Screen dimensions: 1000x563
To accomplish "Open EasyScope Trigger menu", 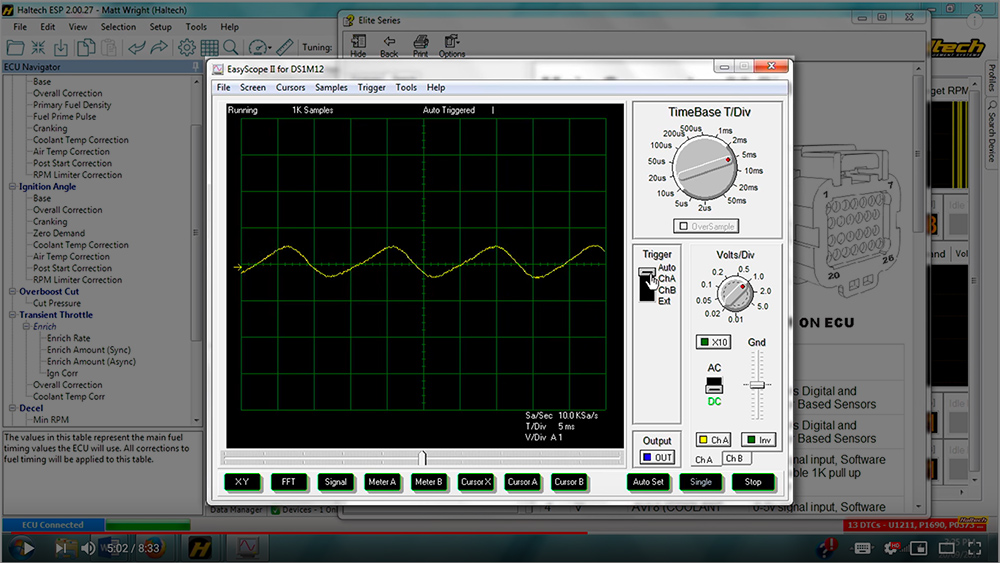I will point(371,87).
